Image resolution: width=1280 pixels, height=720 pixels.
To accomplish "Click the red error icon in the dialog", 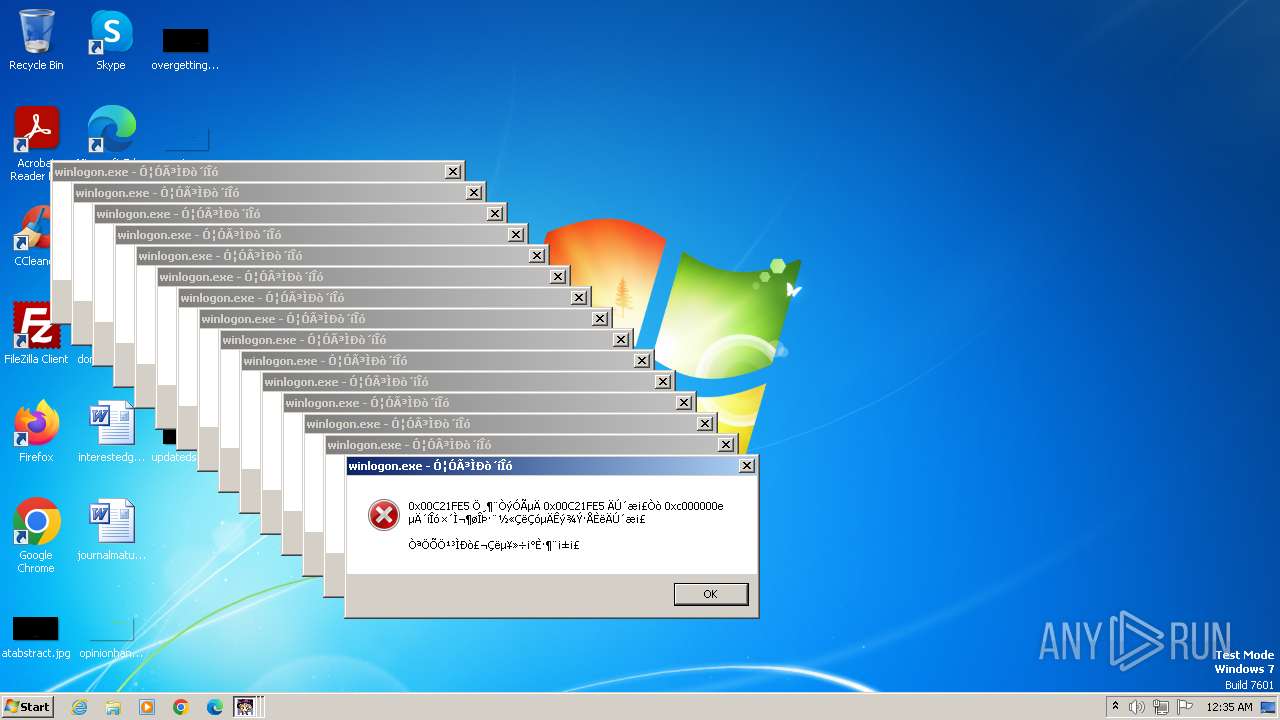I will click(x=384, y=515).
